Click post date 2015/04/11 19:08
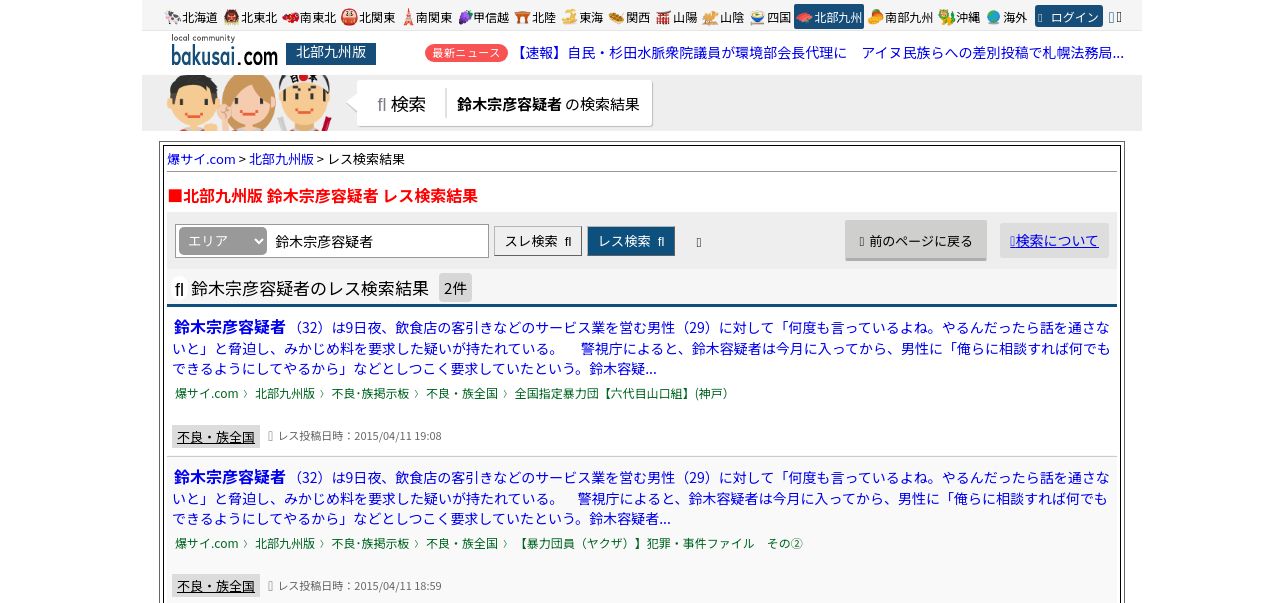The image size is (1284, 603). click(x=398, y=436)
